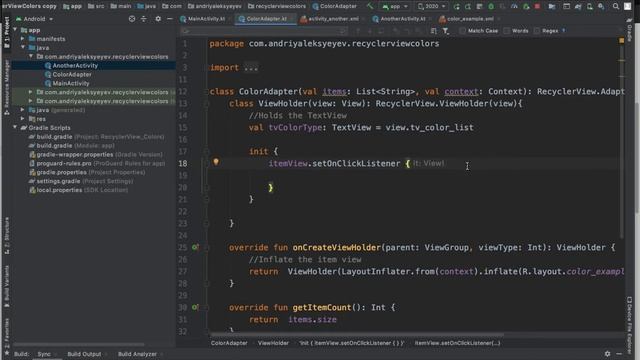
Task: Open the Sync tab in Build panel
Action: click(44, 354)
